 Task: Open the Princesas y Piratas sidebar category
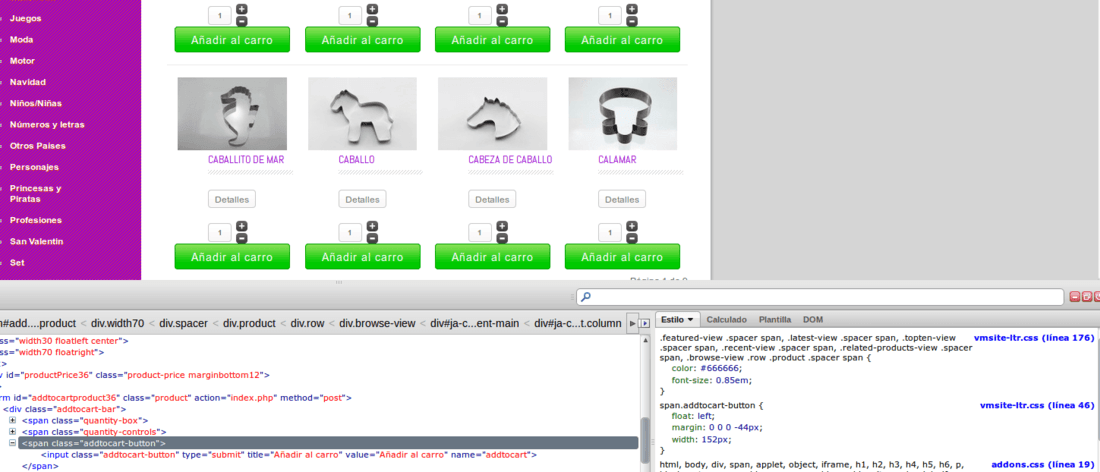(35, 194)
